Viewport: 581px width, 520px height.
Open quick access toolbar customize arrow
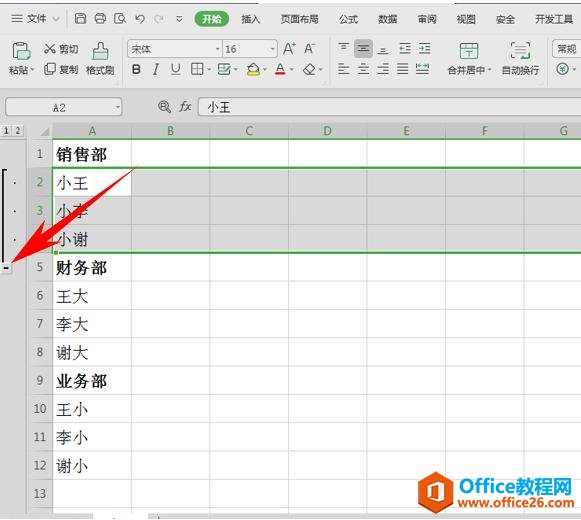179,19
